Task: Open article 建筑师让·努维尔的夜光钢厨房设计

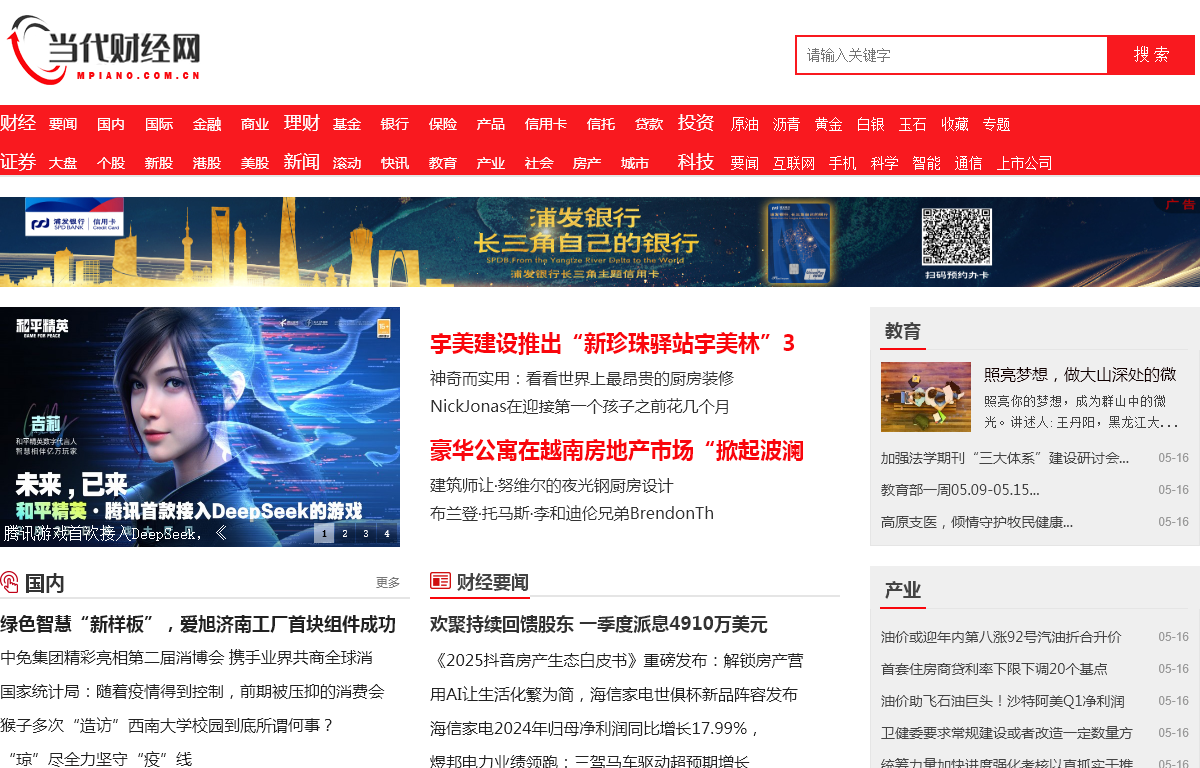Action: tap(552, 485)
